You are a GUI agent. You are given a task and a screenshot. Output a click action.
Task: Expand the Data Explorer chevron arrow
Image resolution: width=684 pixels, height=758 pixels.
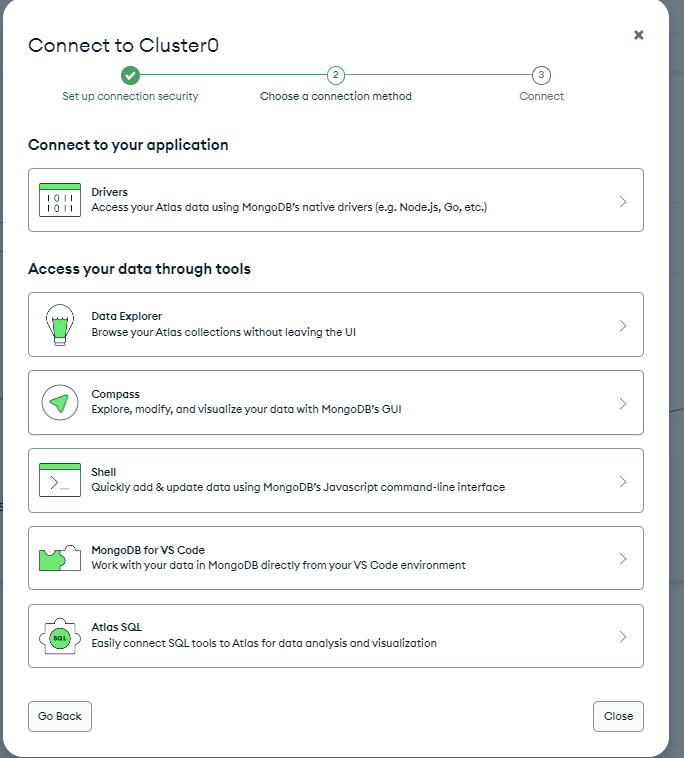[x=623, y=326]
